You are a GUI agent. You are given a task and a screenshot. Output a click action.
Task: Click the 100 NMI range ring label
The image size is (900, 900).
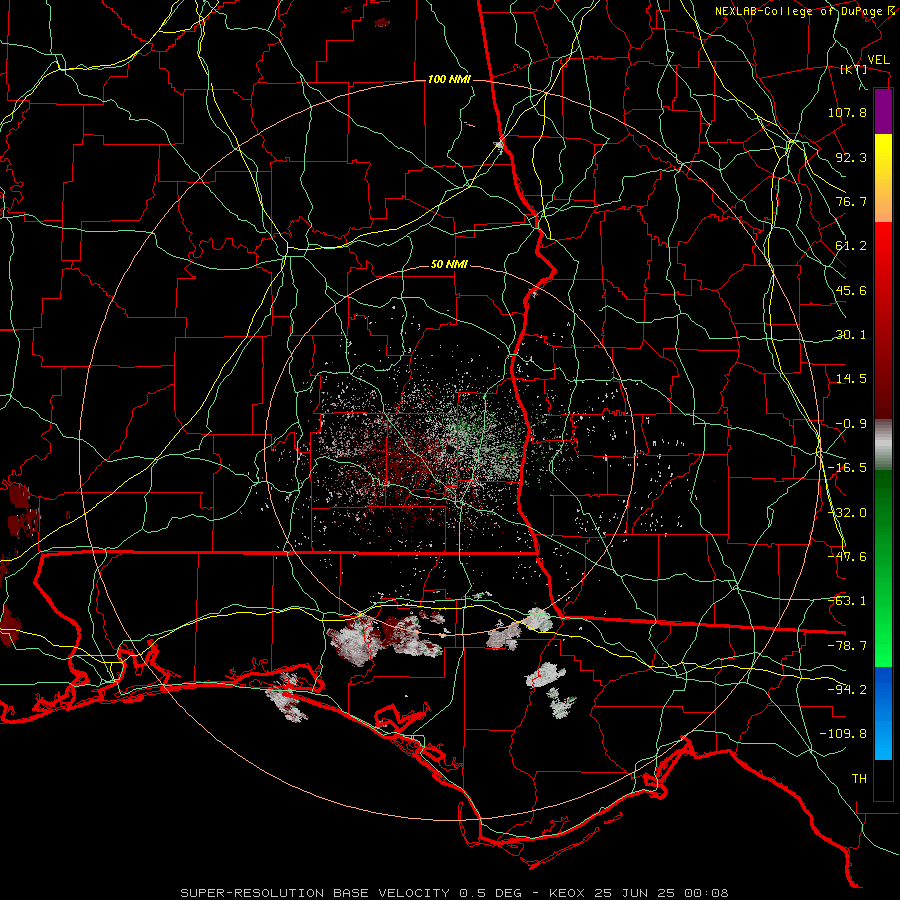point(449,79)
